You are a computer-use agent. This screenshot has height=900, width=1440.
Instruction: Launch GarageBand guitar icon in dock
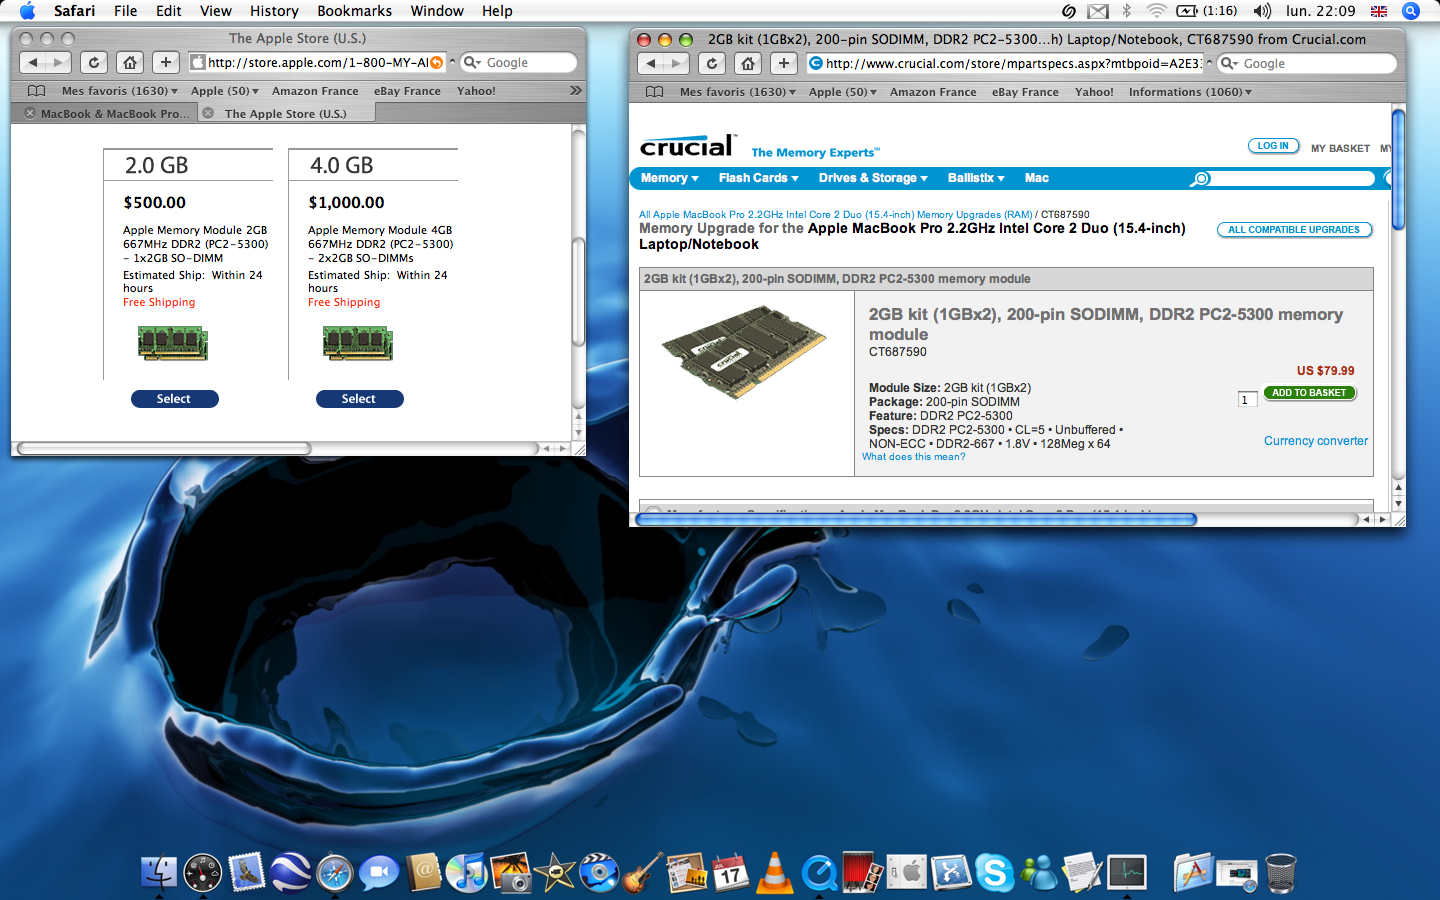(x=643, y=872)
